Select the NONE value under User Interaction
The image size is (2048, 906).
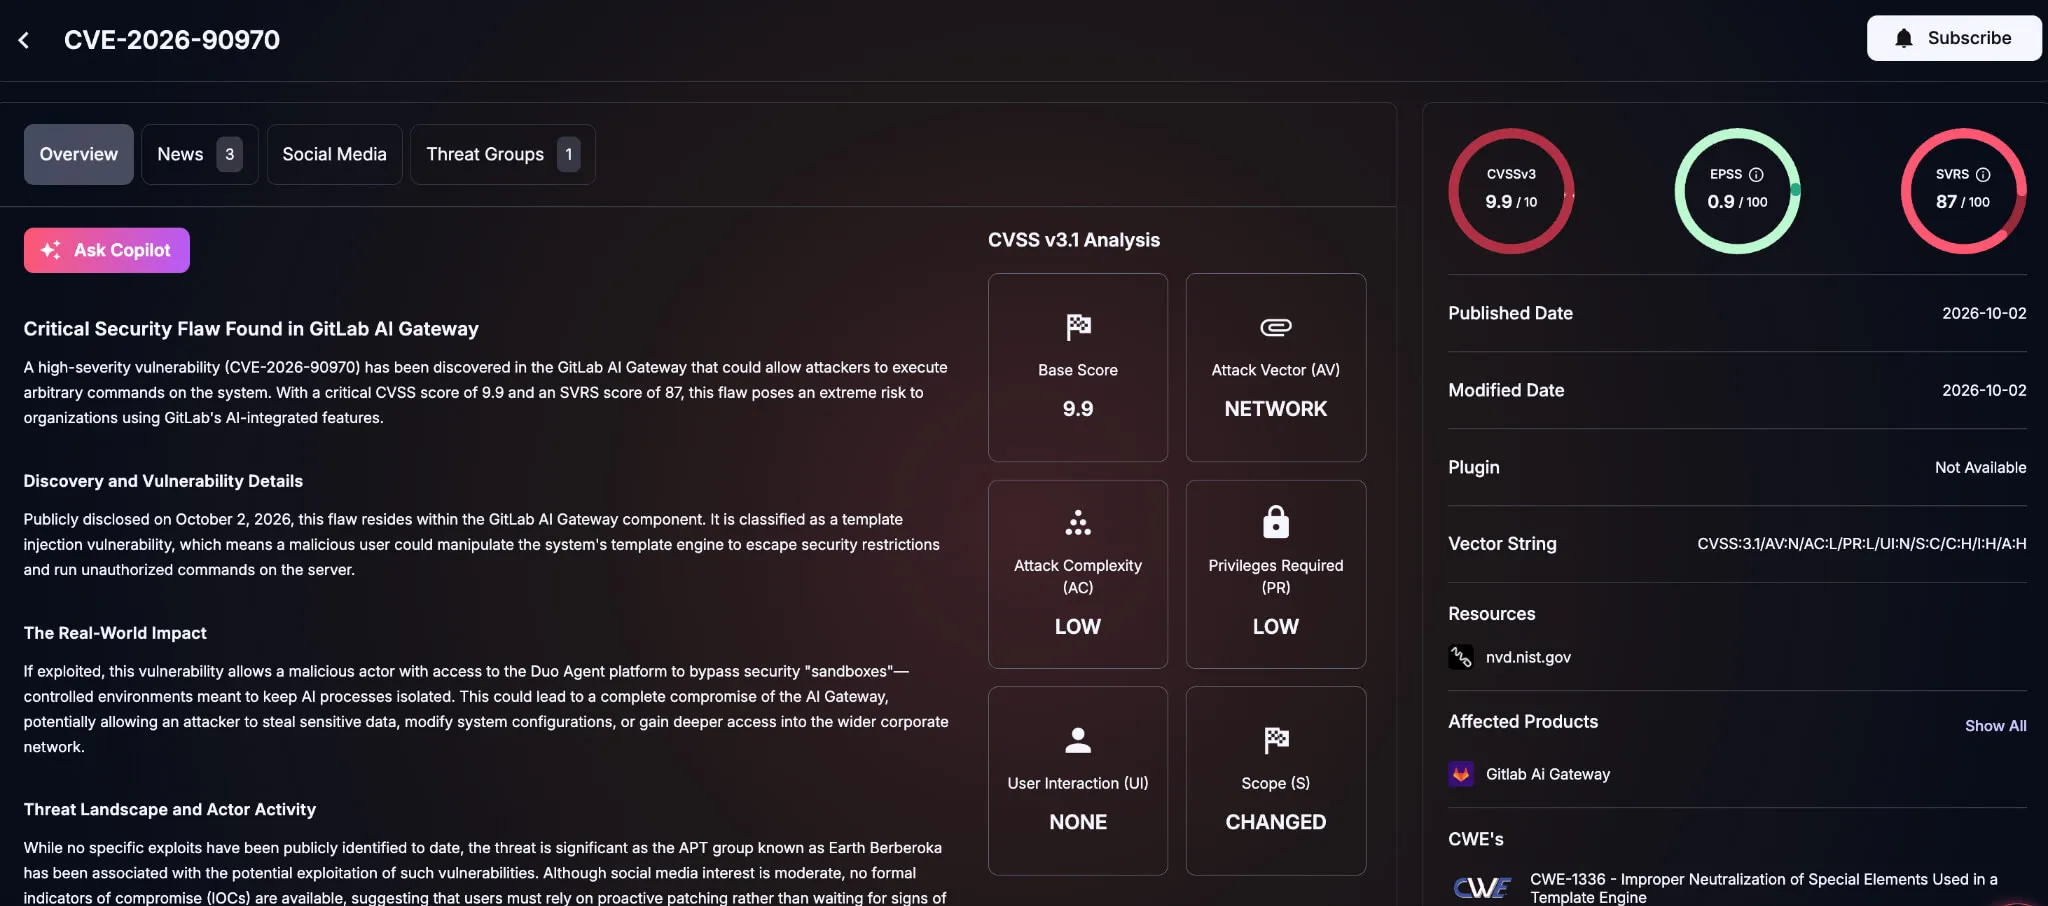coord(1078,822)
